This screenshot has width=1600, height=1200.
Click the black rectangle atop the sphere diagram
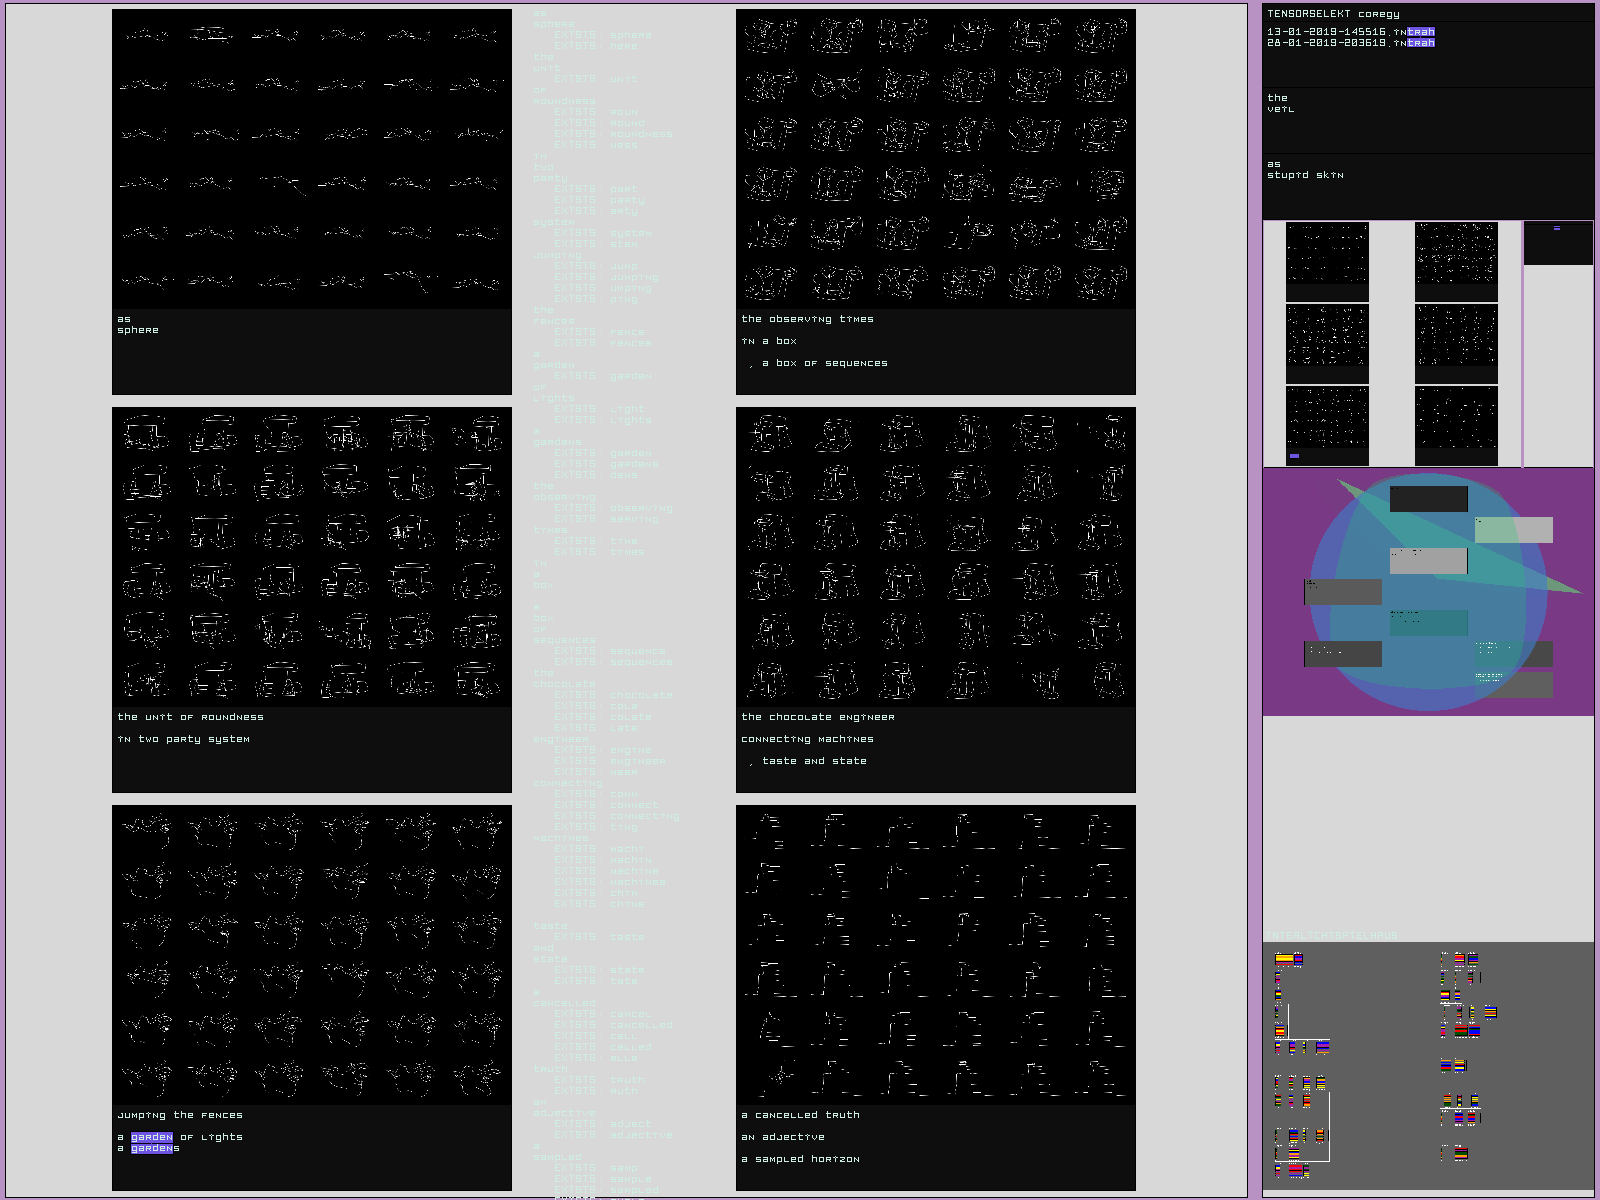pos(1428,499)
